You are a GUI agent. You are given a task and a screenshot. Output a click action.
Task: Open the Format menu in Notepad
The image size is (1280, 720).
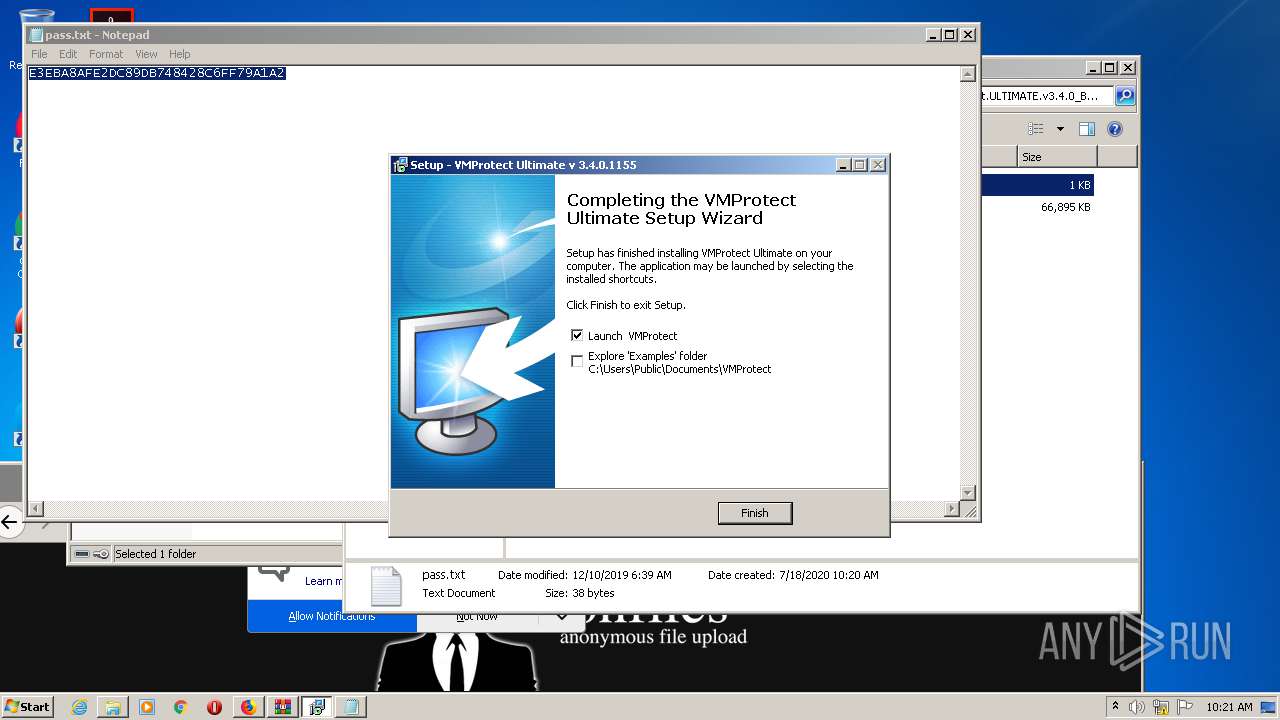tap(106, 54)
